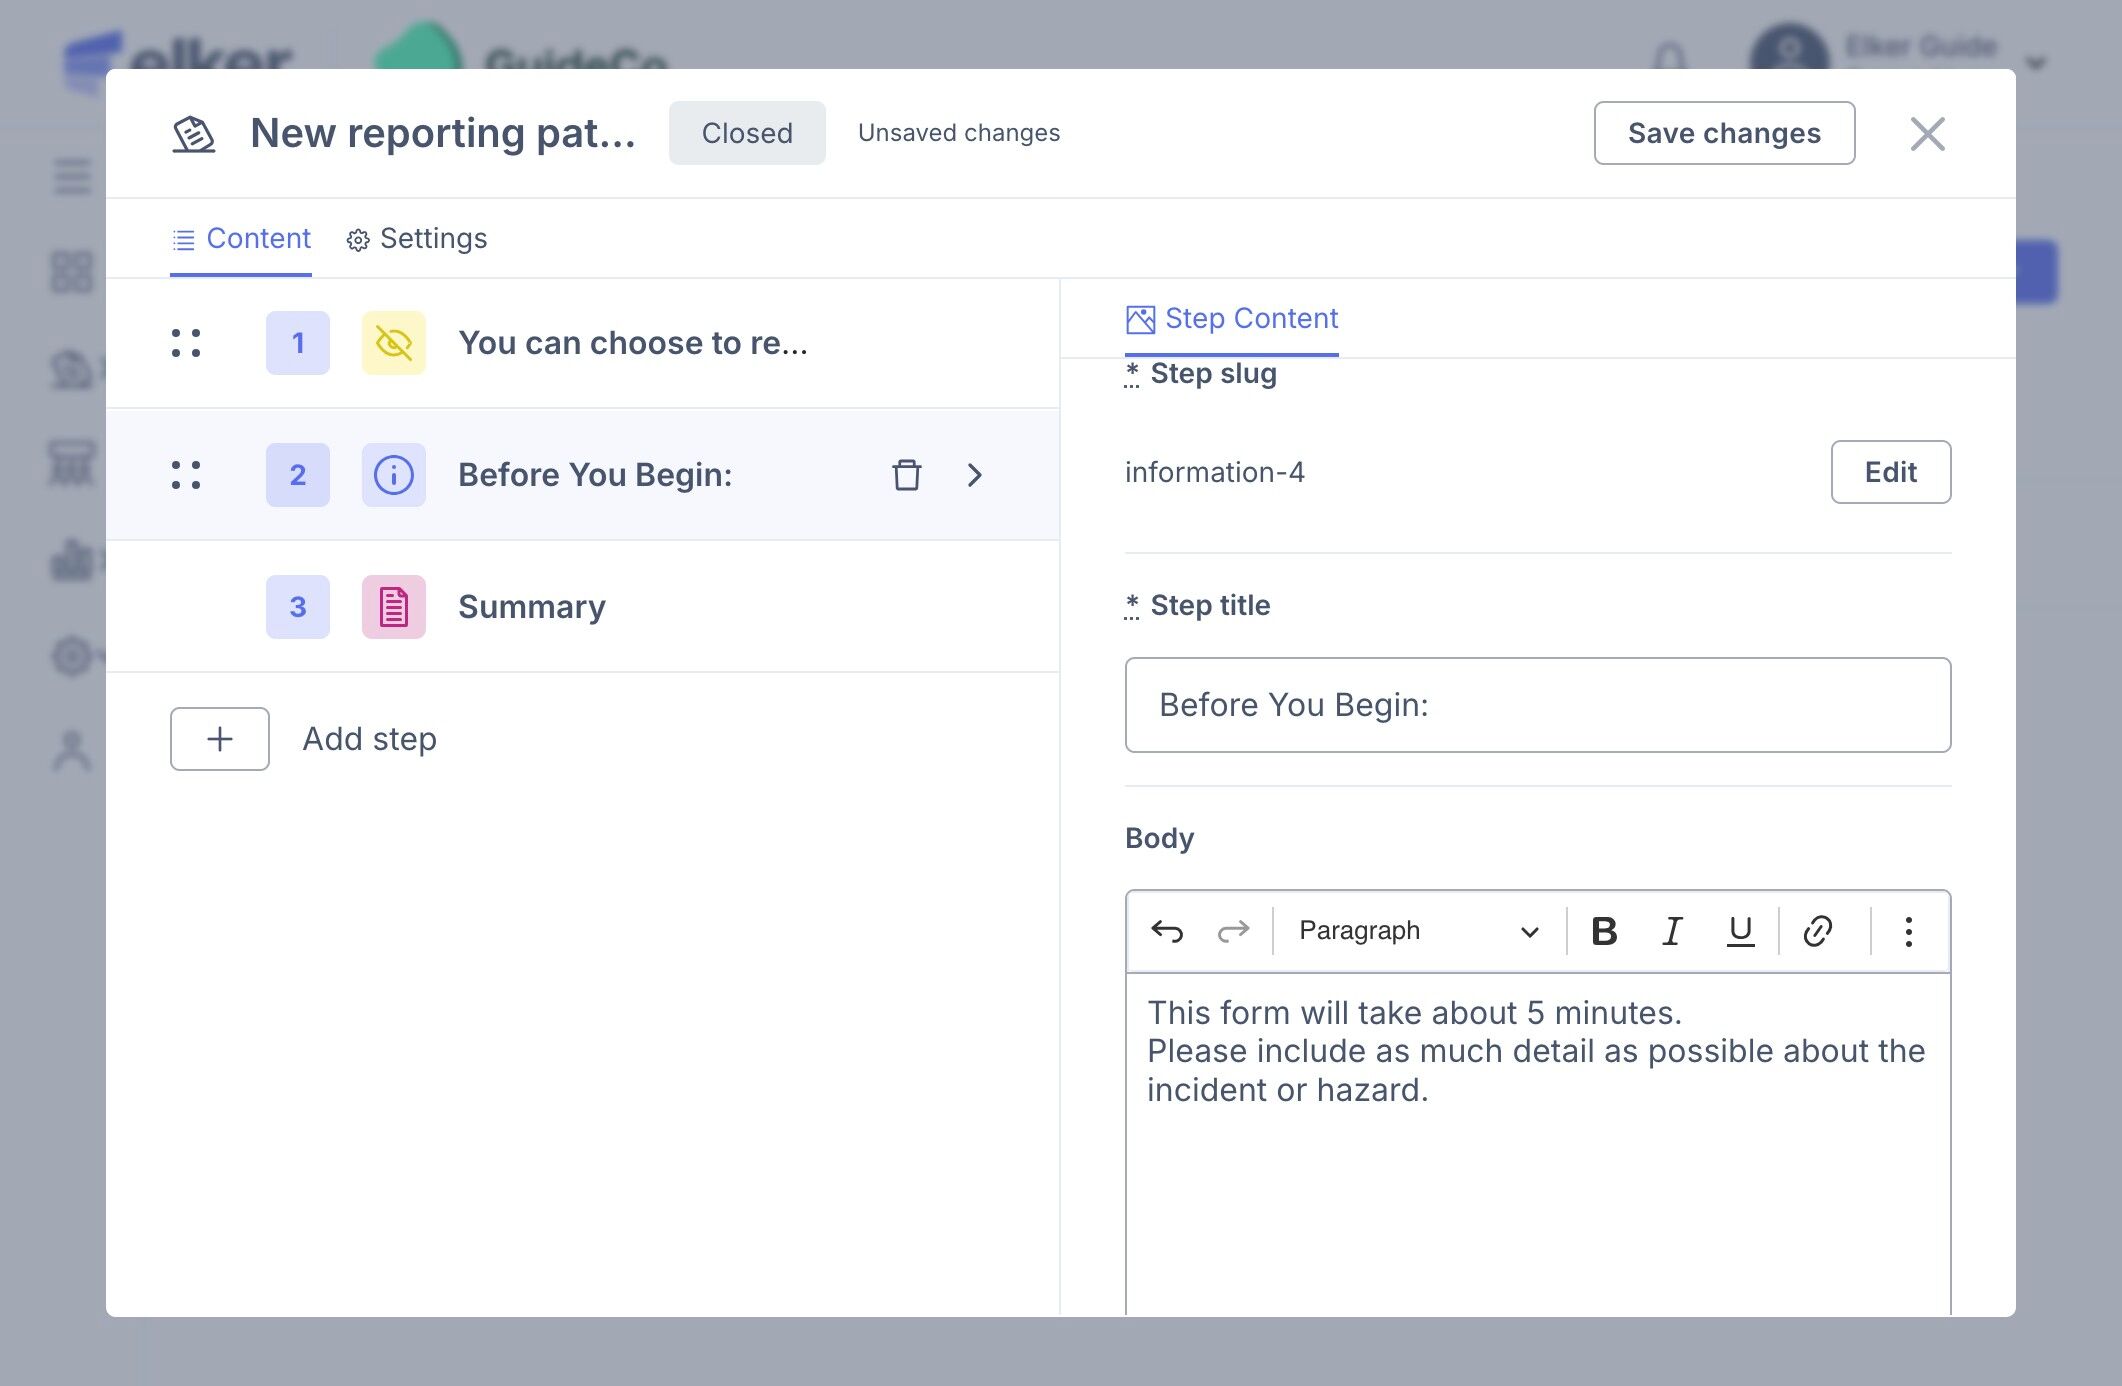The width and height of the screenshot is (2122, 1386).
Task: Underline the selected body text
Action: coord(1740,931)
